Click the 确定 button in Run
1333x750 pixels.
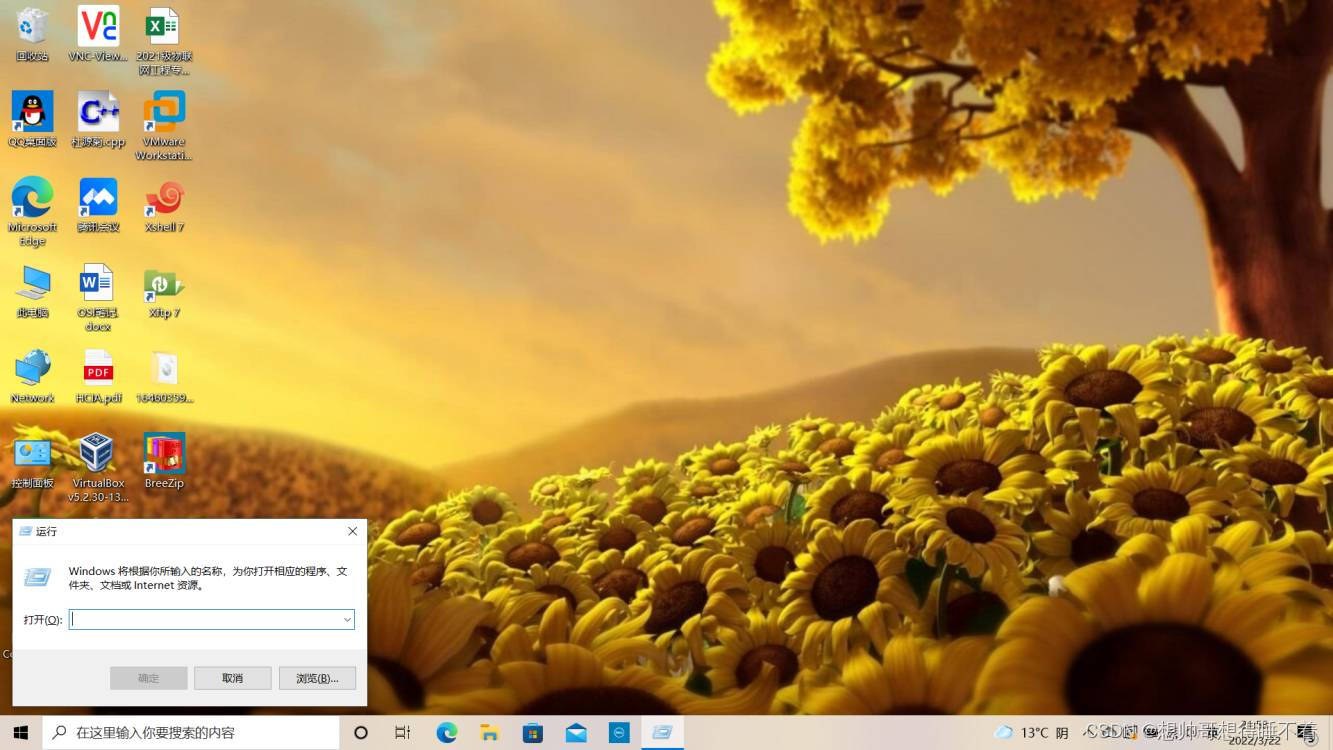tap(149, 678)
